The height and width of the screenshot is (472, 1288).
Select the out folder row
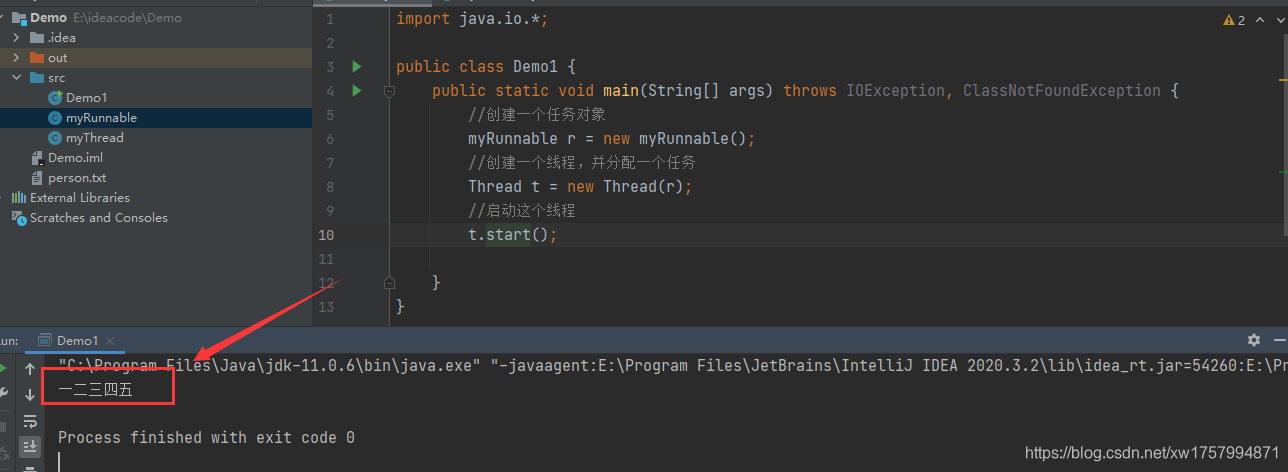(156, 58)
